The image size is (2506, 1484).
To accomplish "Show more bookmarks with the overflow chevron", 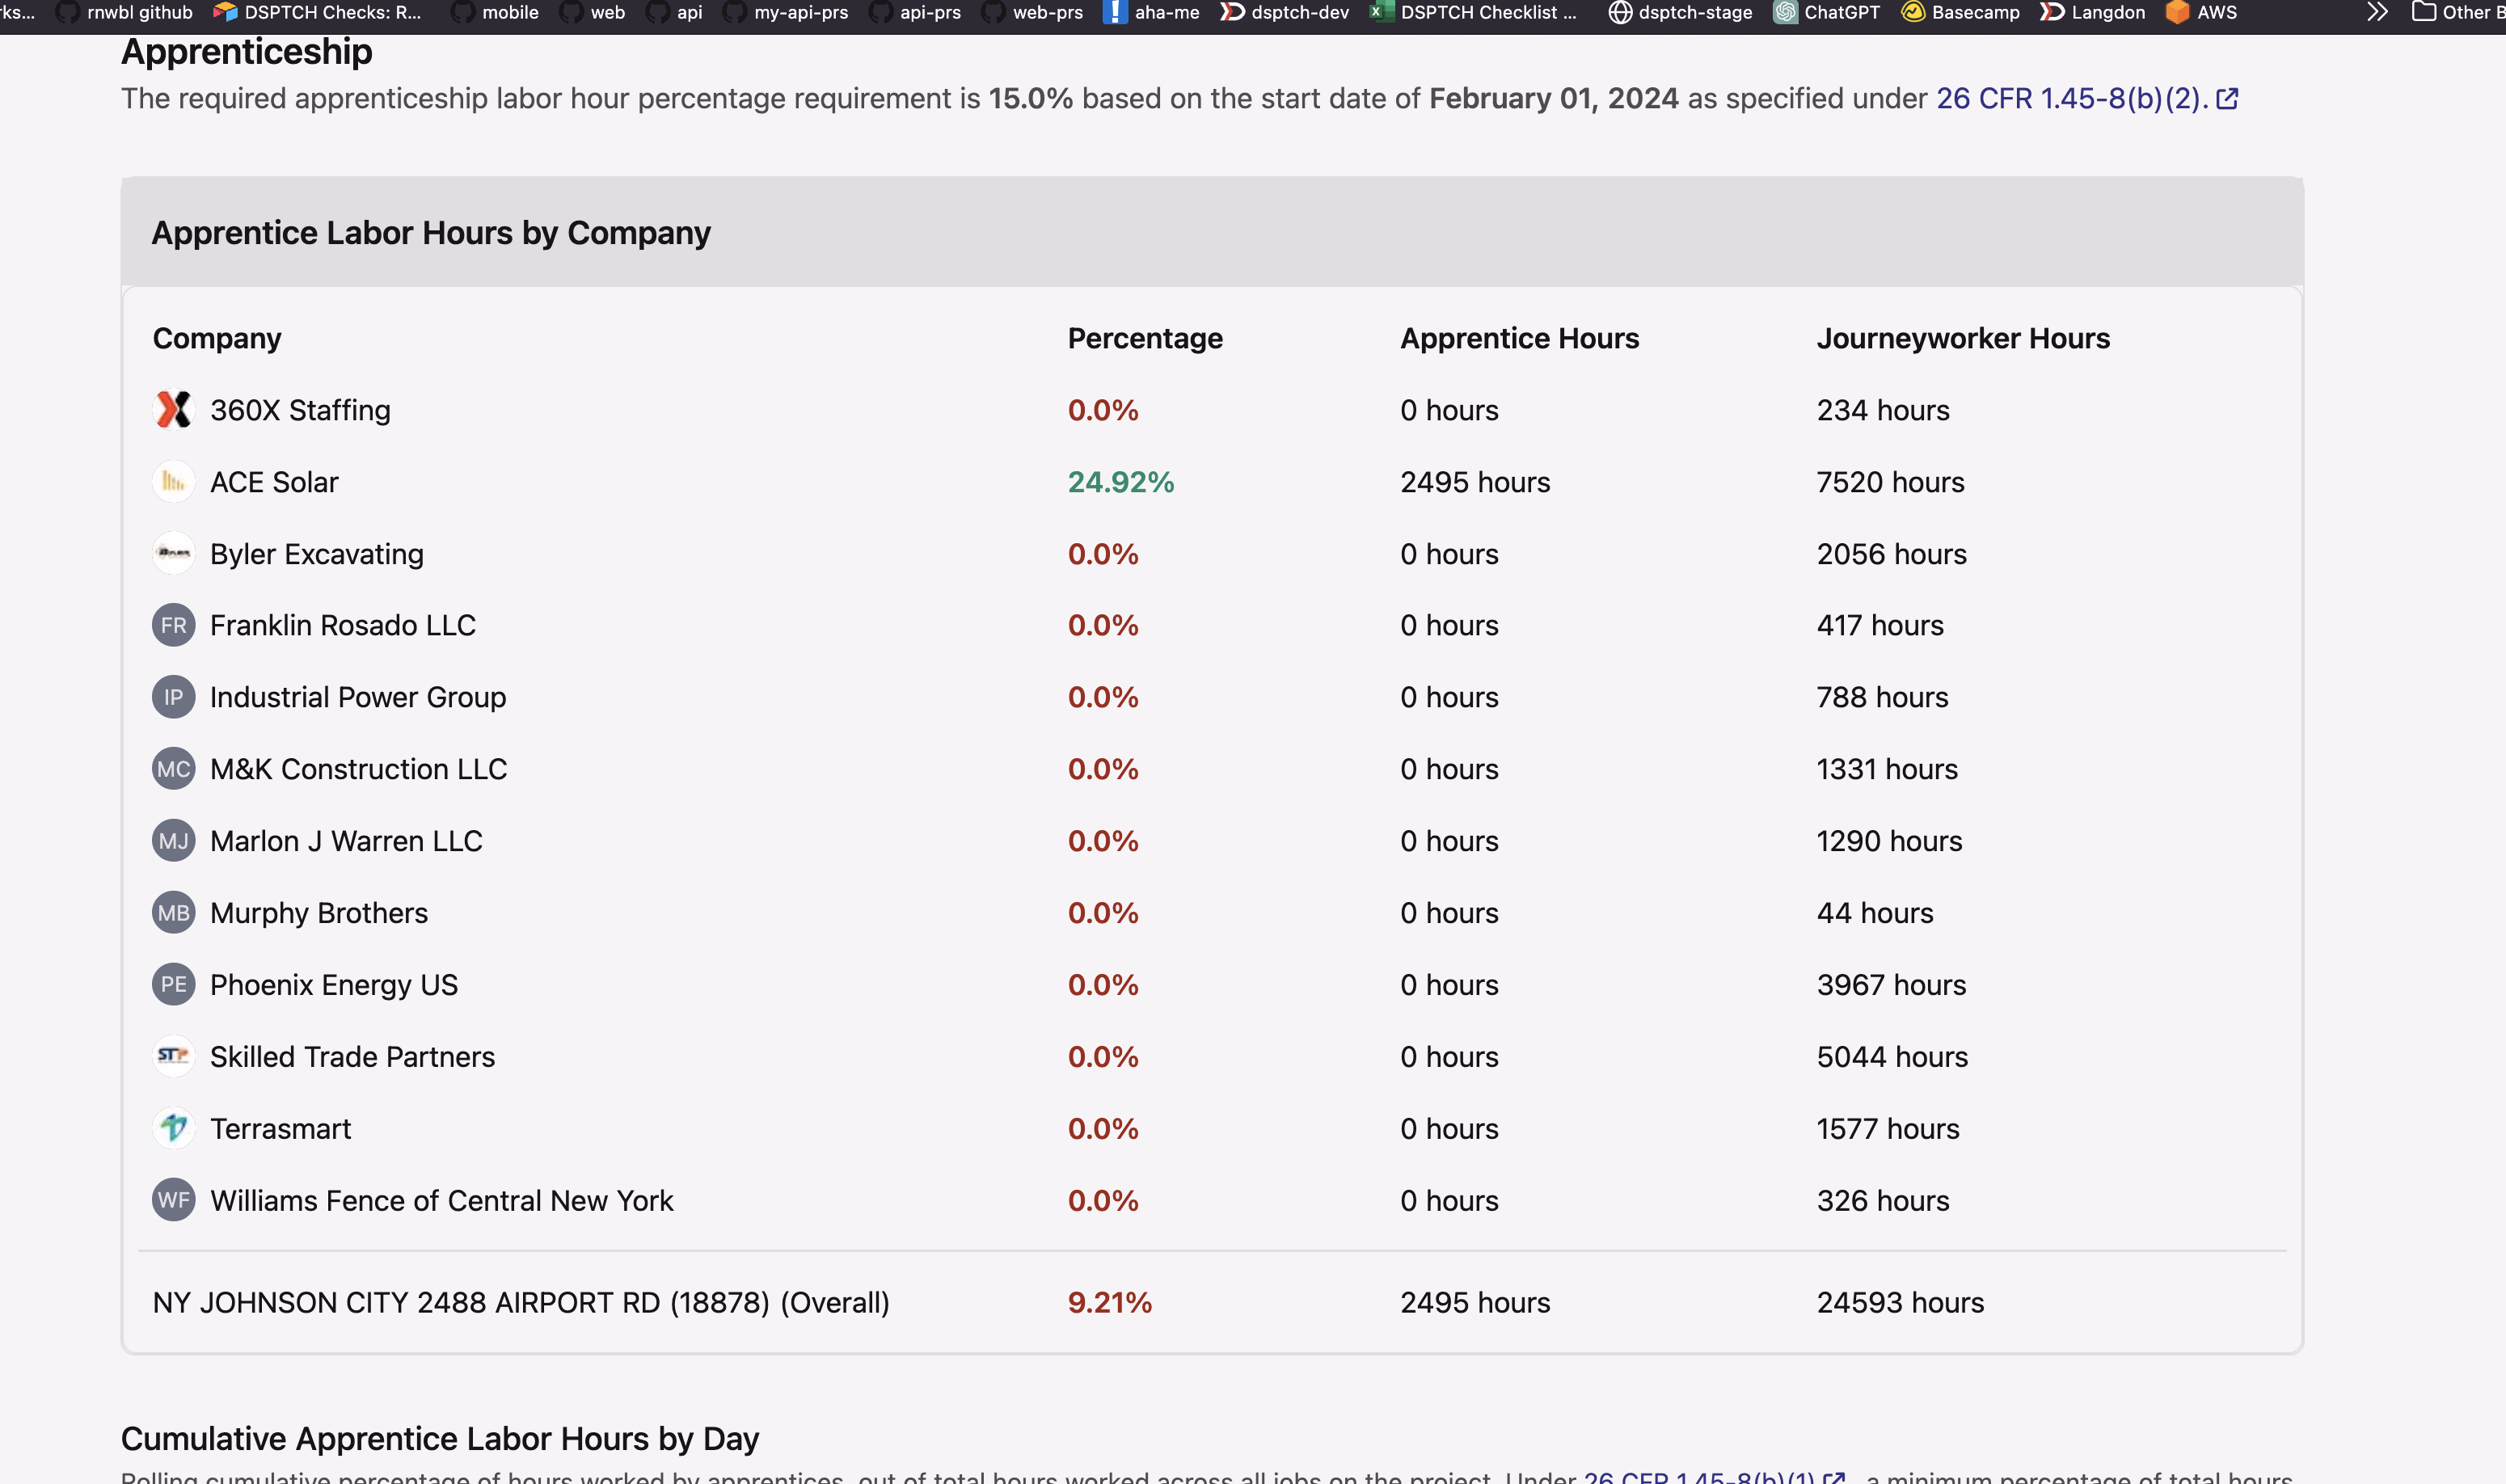I will pyautogui.click(x=2377, y=13).
